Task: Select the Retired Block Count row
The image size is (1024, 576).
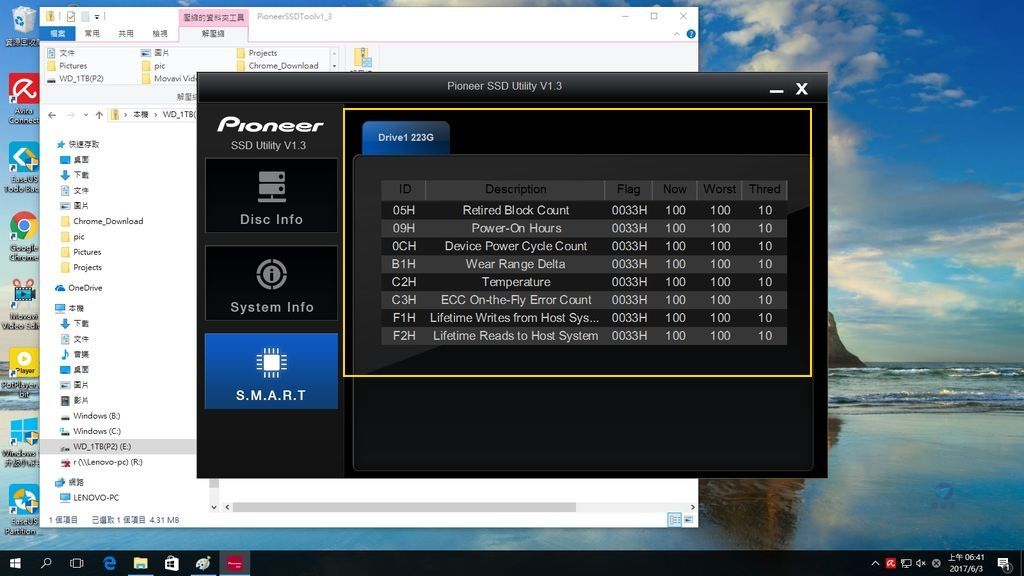Action: tap(584, 210)
